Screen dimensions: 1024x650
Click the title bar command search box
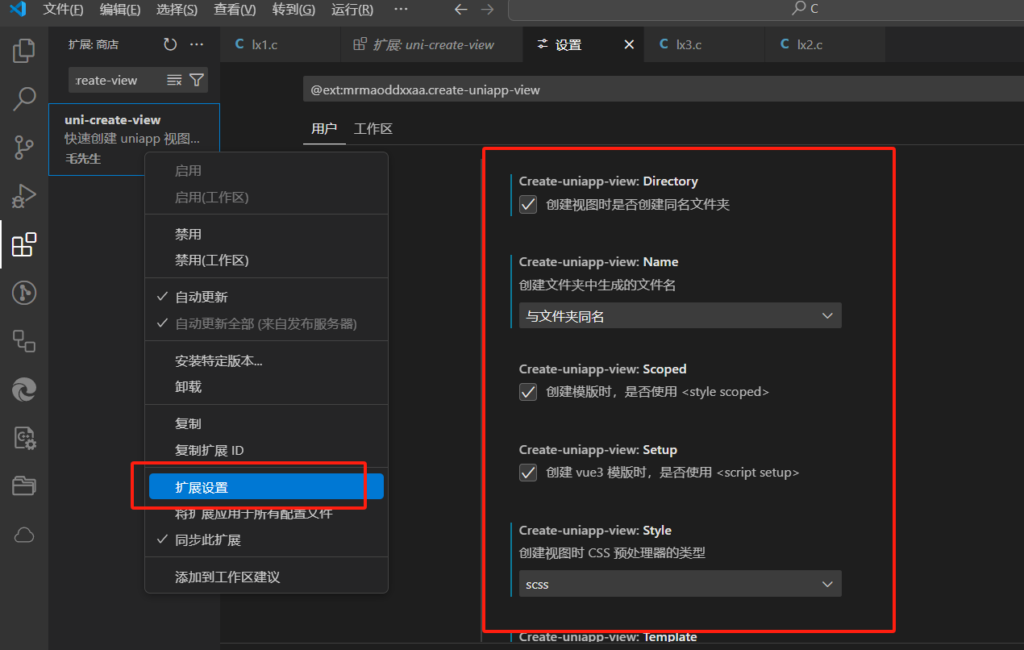(x=765, y=9)
